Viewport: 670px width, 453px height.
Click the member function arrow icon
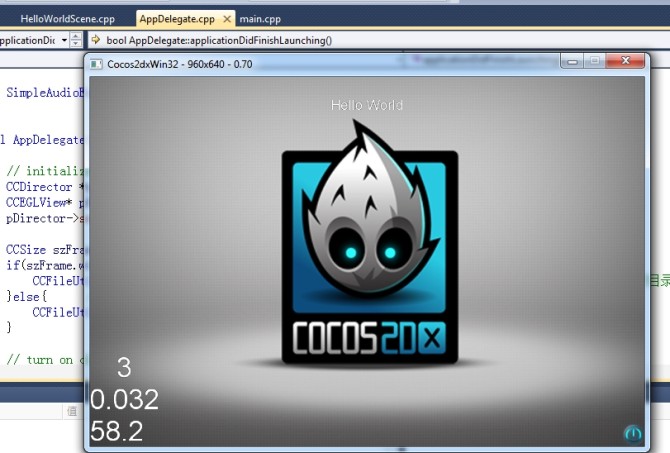(x=96, y=40)
